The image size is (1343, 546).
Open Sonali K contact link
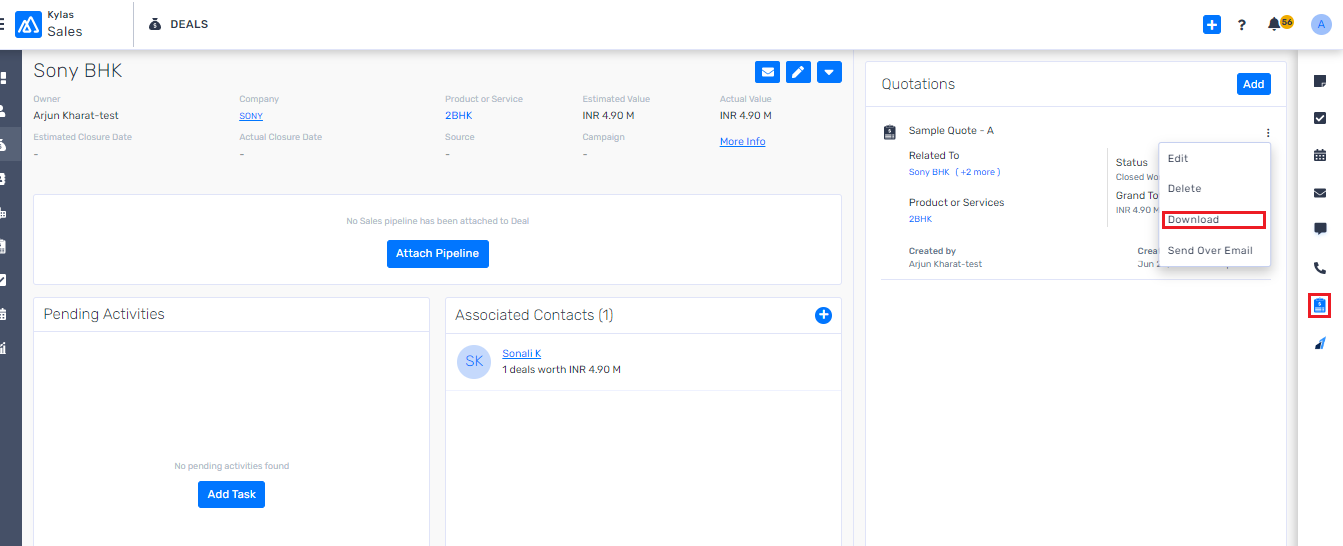[x=522, y=354]
